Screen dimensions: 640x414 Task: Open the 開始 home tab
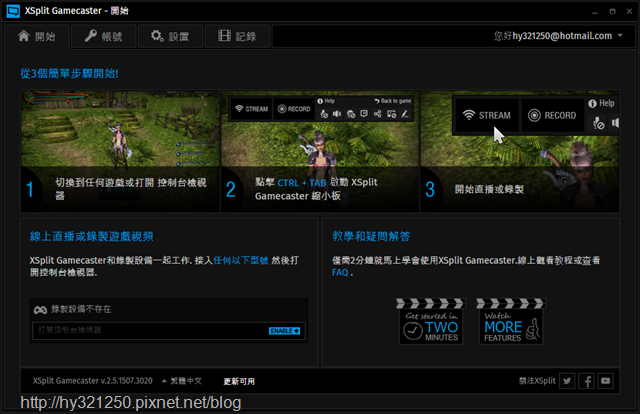click(37, 36)
